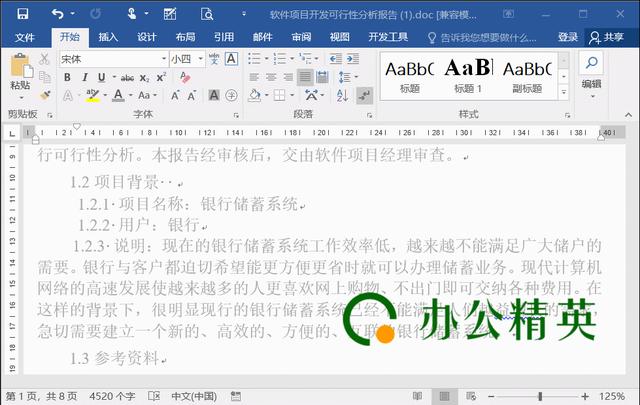This screenshot has width=640, height=405.
Task: Click the 共享 share button
Action: [607, 38]
